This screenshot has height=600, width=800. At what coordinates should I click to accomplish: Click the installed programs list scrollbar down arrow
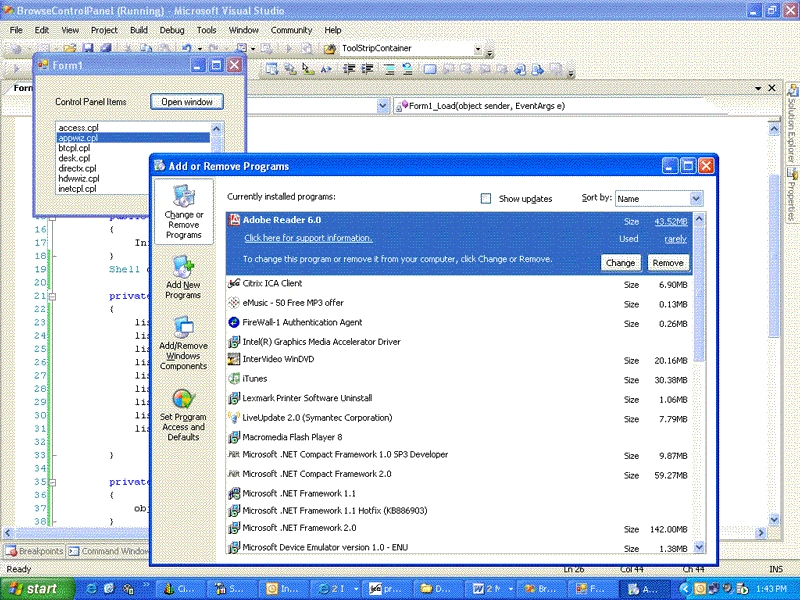(x=699, y=547)
